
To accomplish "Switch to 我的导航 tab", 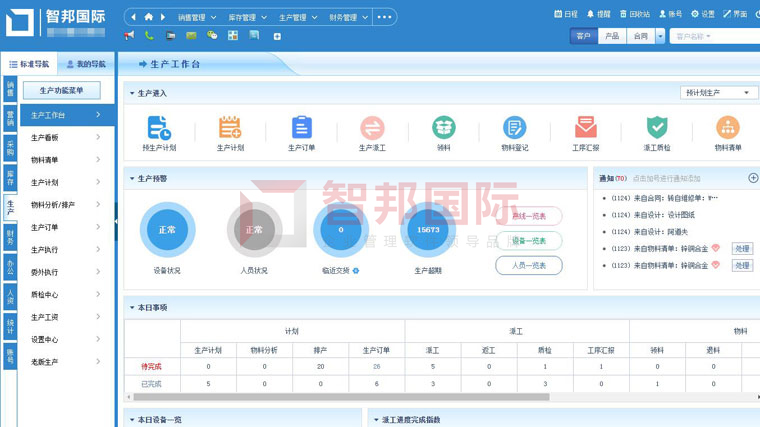I will click(x=86, y=64).
